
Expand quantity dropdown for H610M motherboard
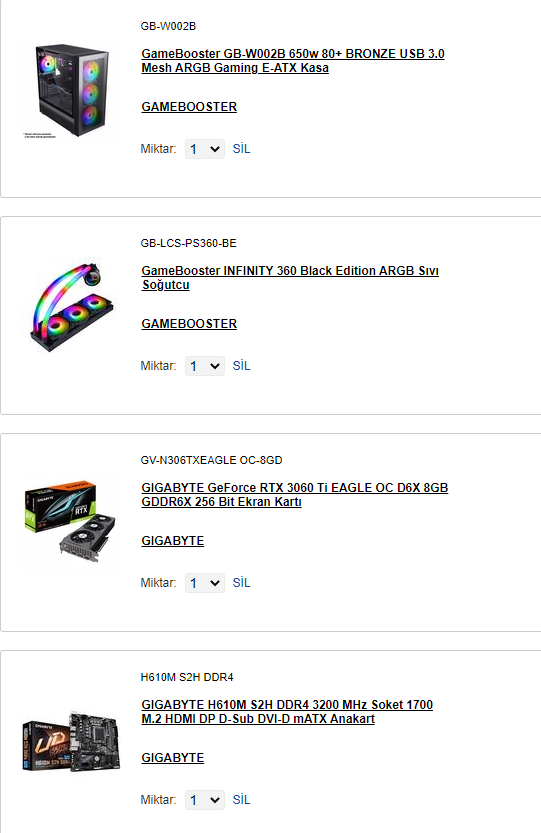[205, 800]
